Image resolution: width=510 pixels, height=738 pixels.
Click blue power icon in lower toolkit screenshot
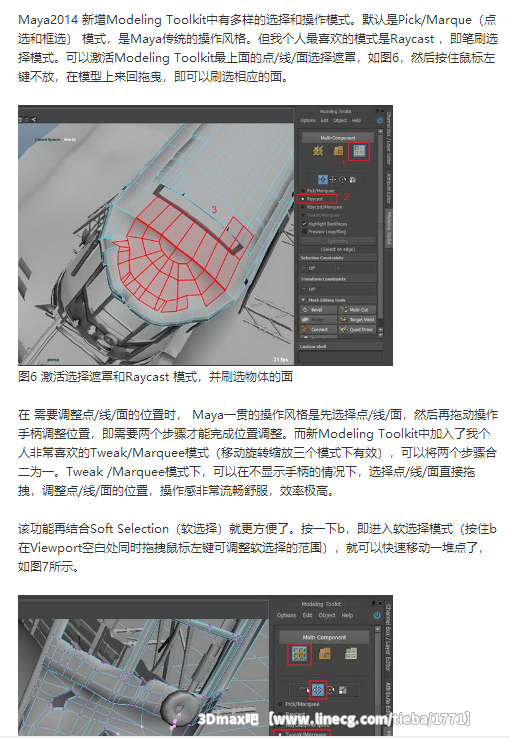coord(377,615)
